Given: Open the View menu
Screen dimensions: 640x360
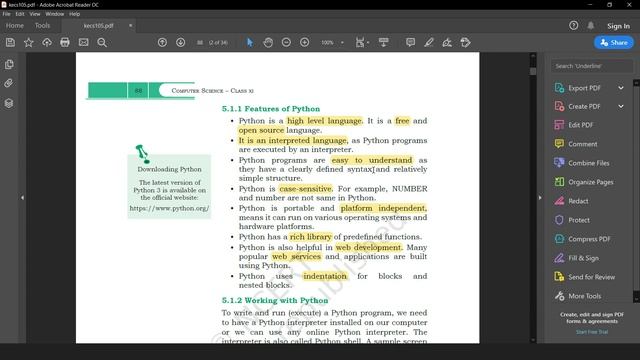Looking at the screenshot, I should [x=35, y=14].
